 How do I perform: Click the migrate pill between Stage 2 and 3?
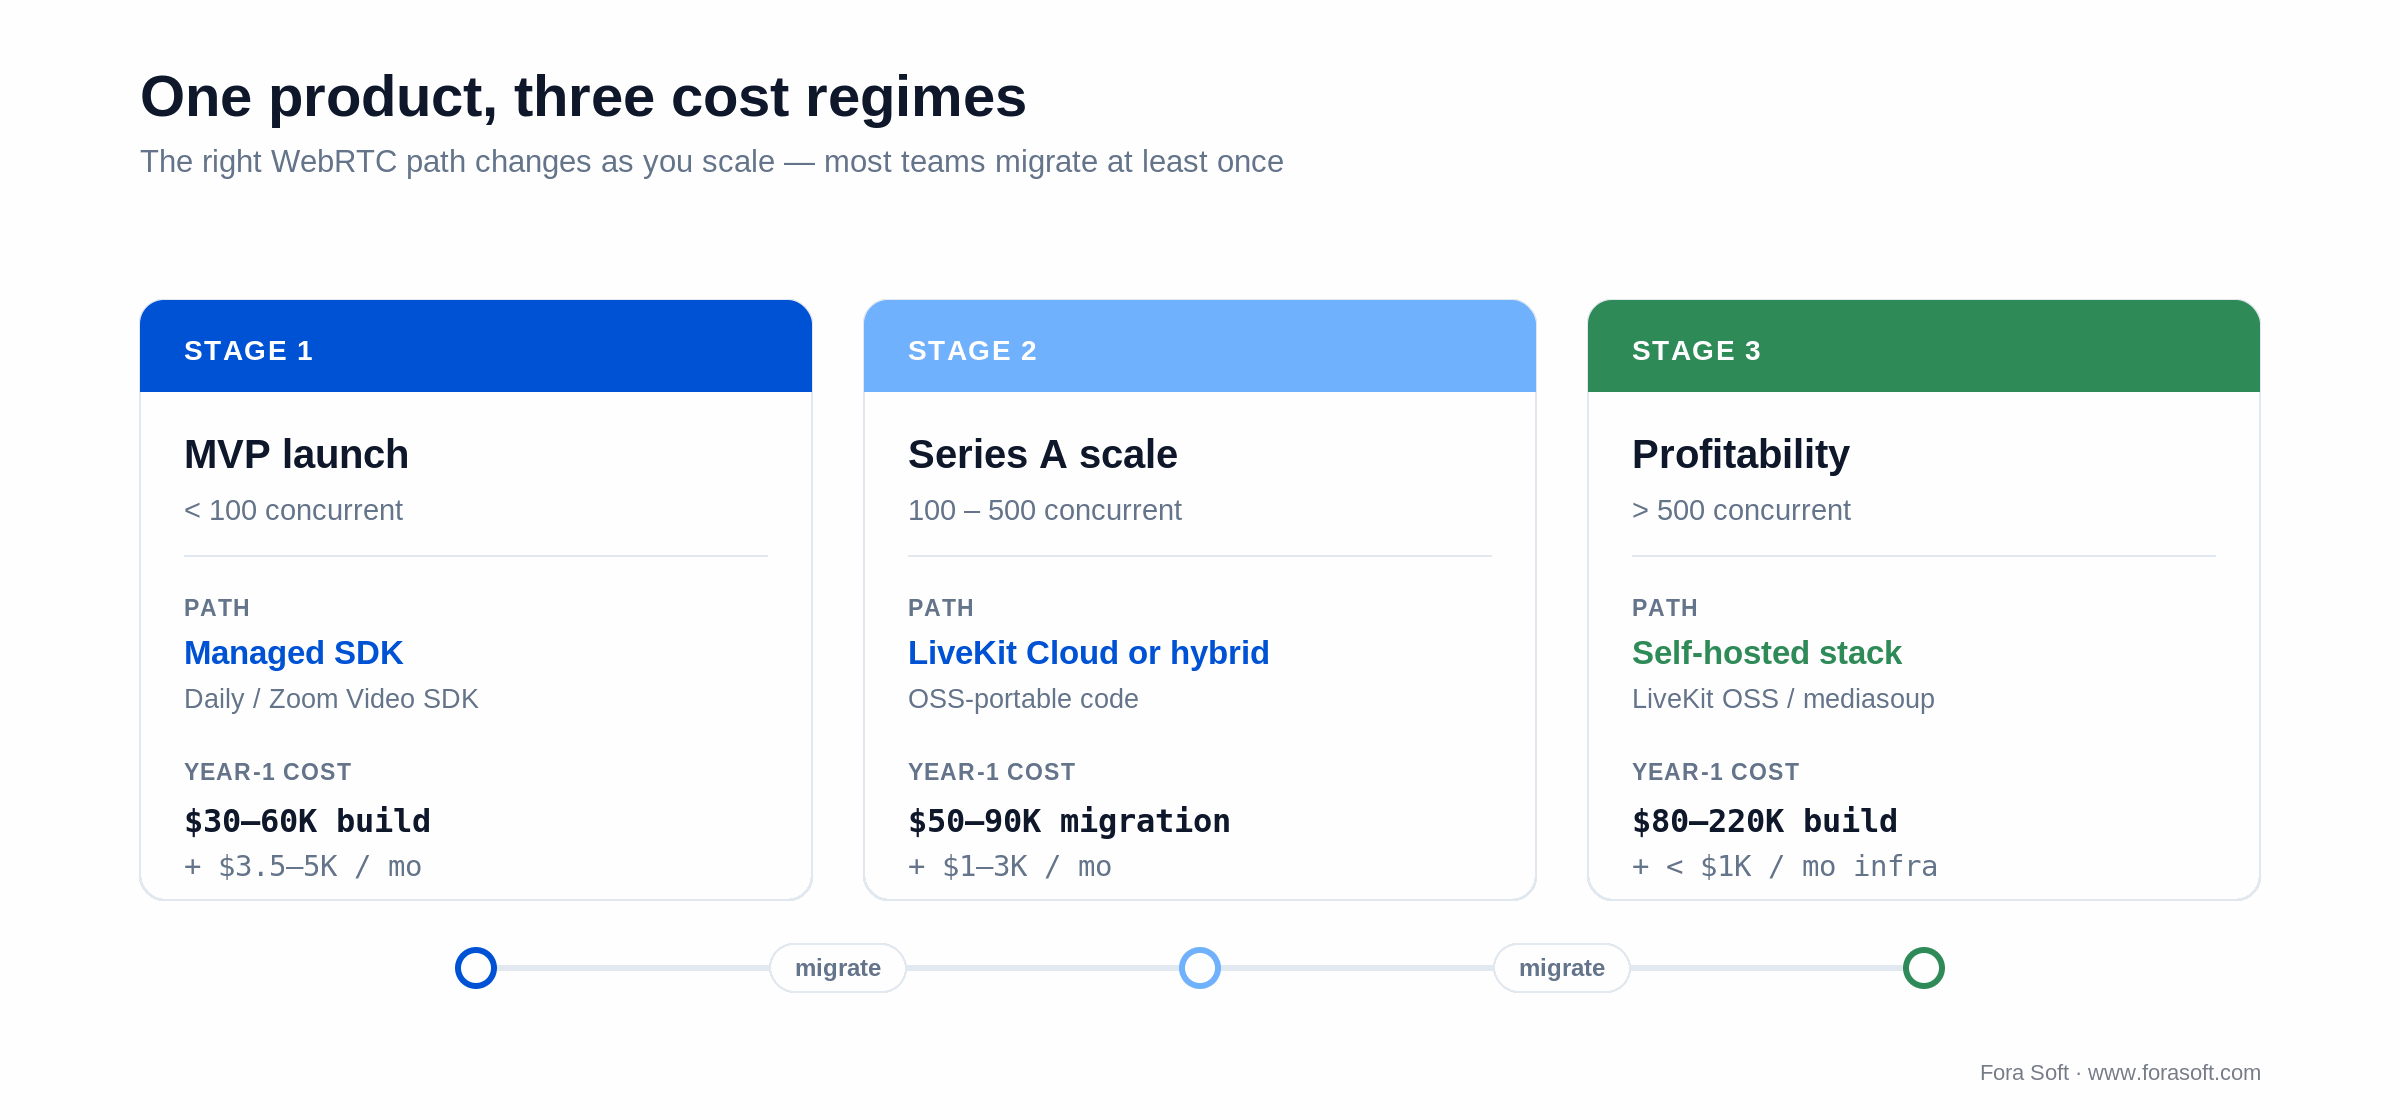[1562, 968]
